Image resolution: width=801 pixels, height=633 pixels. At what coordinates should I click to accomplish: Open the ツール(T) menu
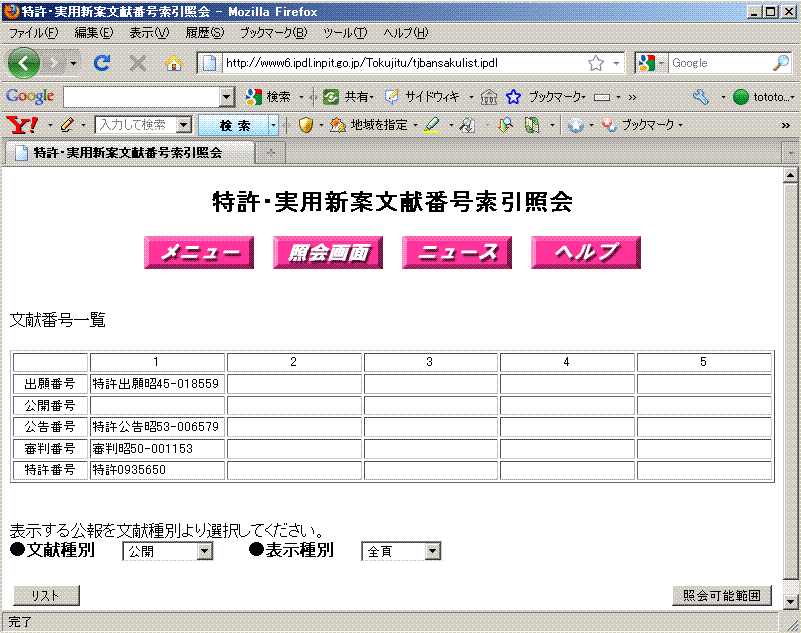[344, 33]
